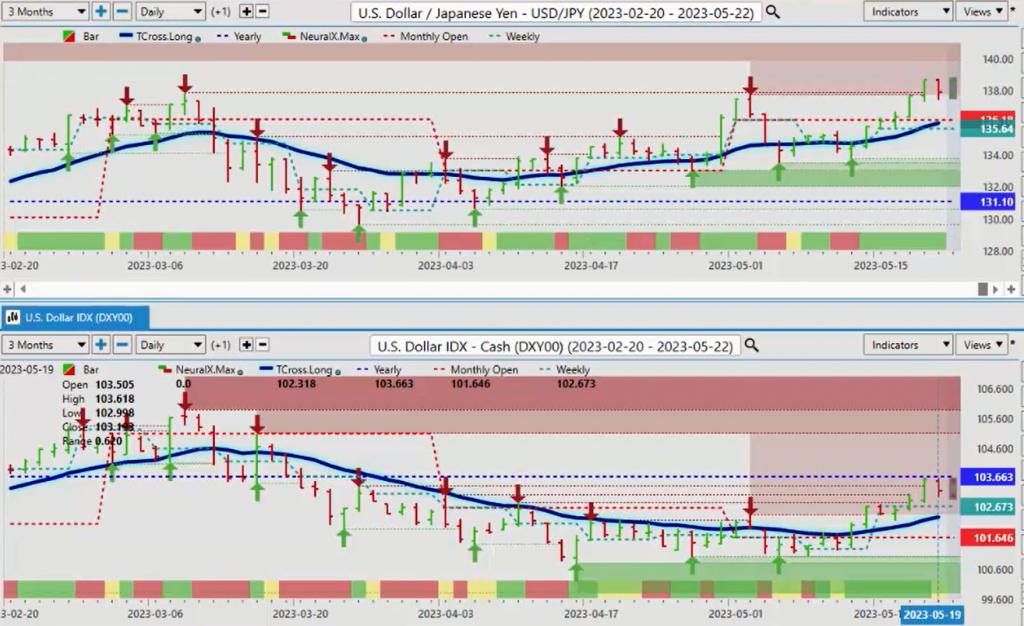Screen dimensions: 1024x626
Task: Click the plus zoom icon in the Dollar IDX toolbar
Action: [x=101, y=345]
